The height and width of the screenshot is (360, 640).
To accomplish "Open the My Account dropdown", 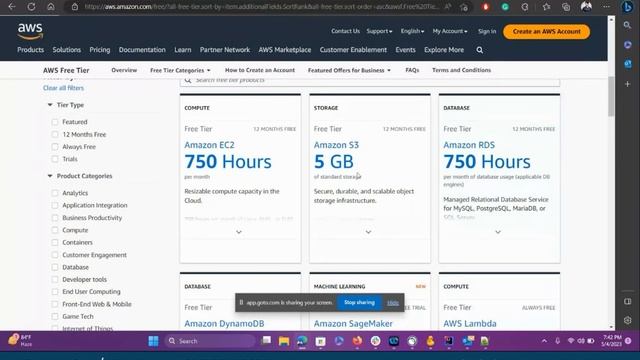I will click(450, 31).
